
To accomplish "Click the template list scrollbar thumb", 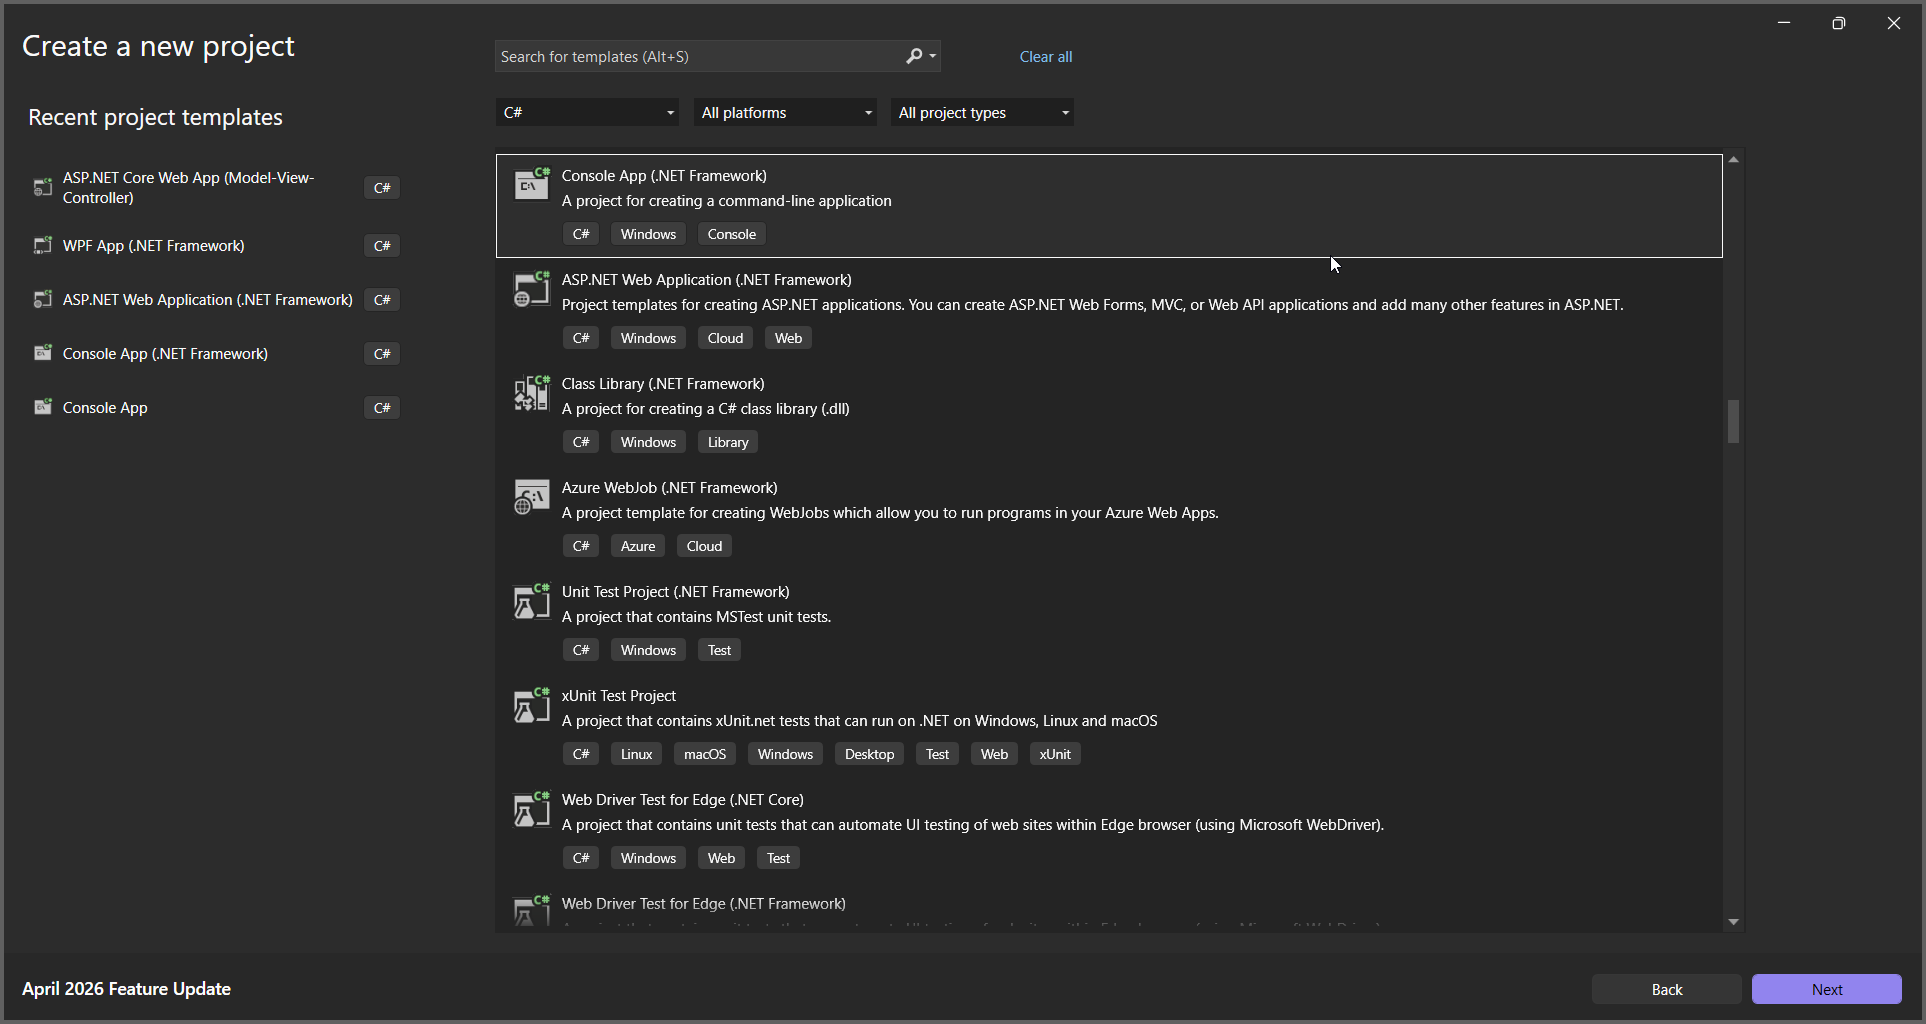I will point(1733,421).
